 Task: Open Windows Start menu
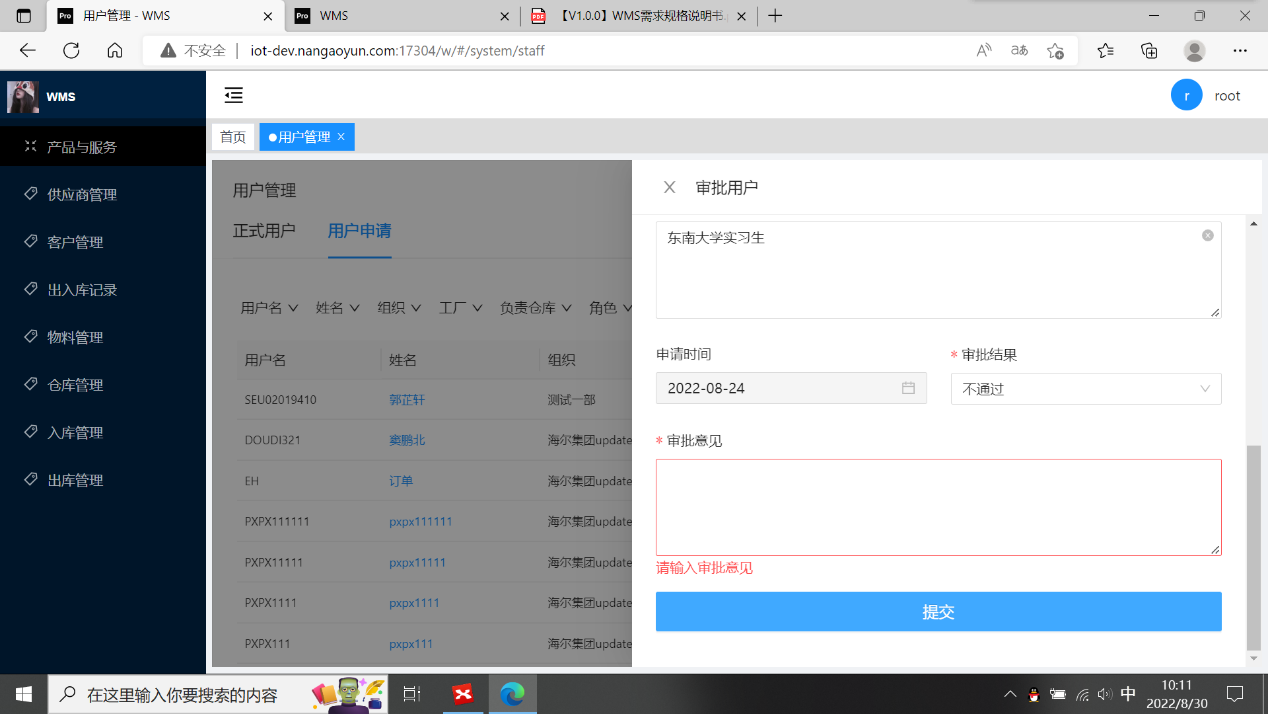[x=24, y=693]
